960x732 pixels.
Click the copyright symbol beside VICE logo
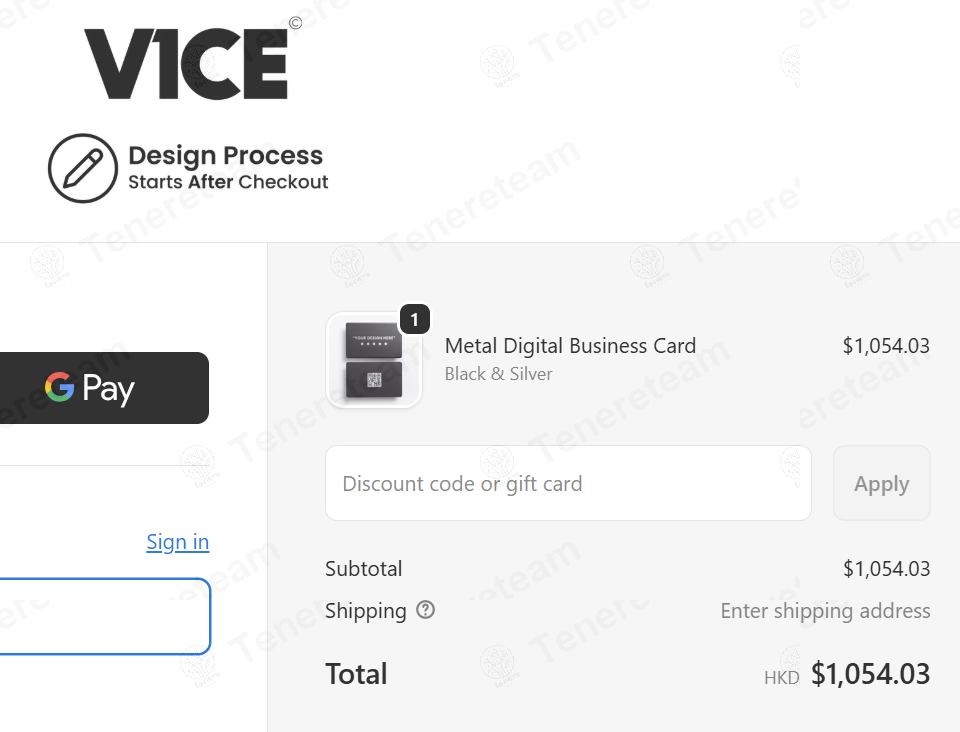click(295, 23)
